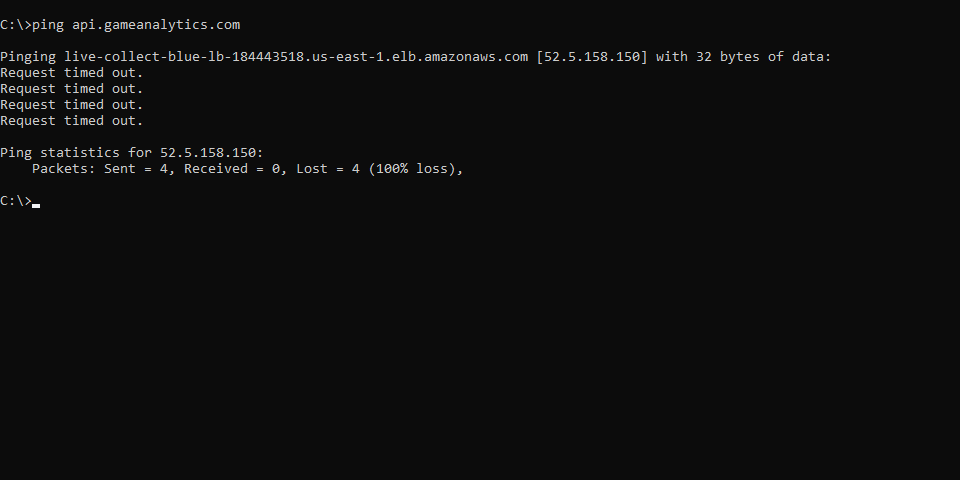Click the word "ping" in the typed command
The width and height of the screenshot is (960, 480).
[x=48, y=24]
